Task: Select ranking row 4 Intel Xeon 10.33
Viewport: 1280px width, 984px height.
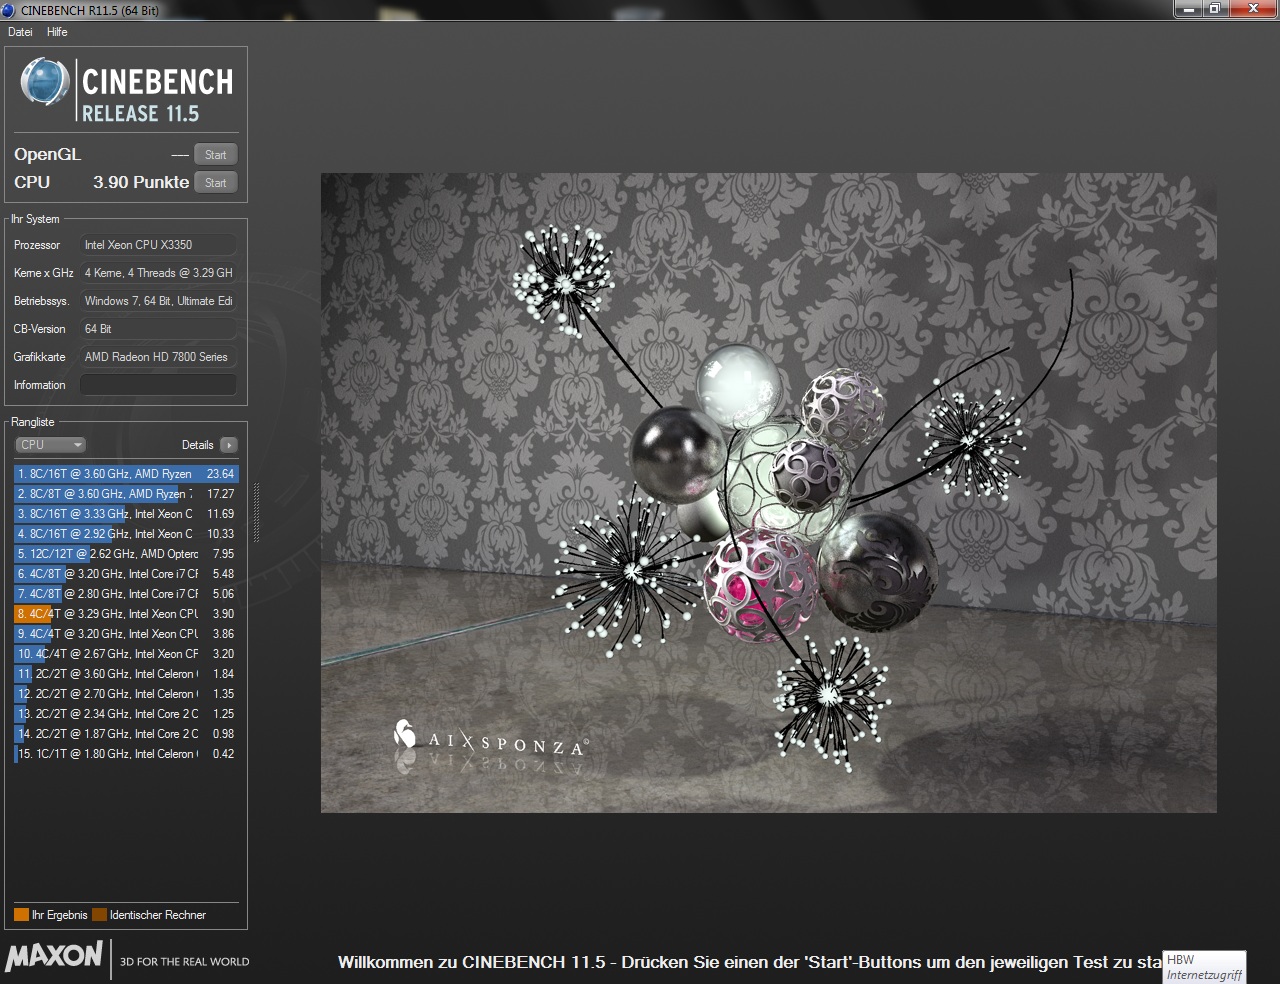Action: (x=126, y=534)
